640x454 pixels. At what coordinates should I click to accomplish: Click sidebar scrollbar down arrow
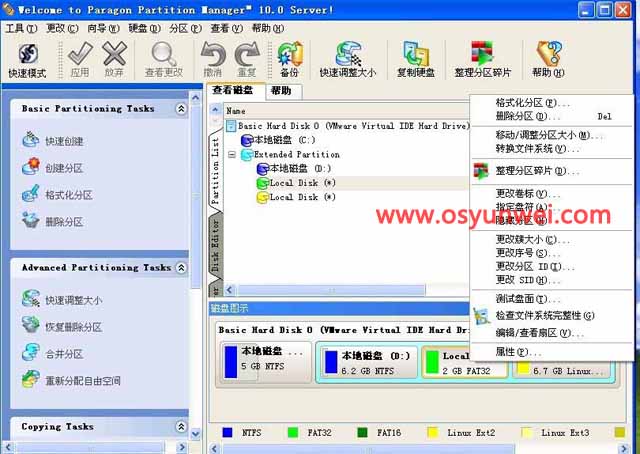196,434
